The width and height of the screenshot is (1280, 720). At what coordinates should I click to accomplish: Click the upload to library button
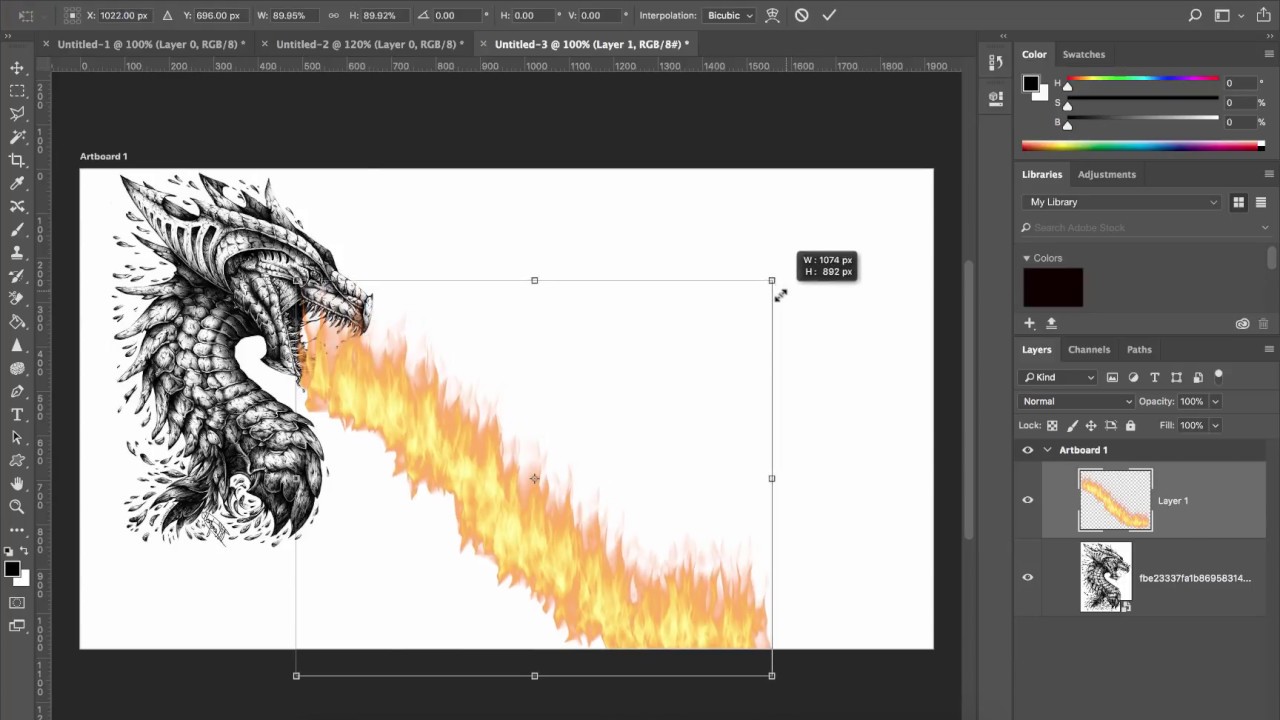pyautogui.click(x=1051, y=323)
